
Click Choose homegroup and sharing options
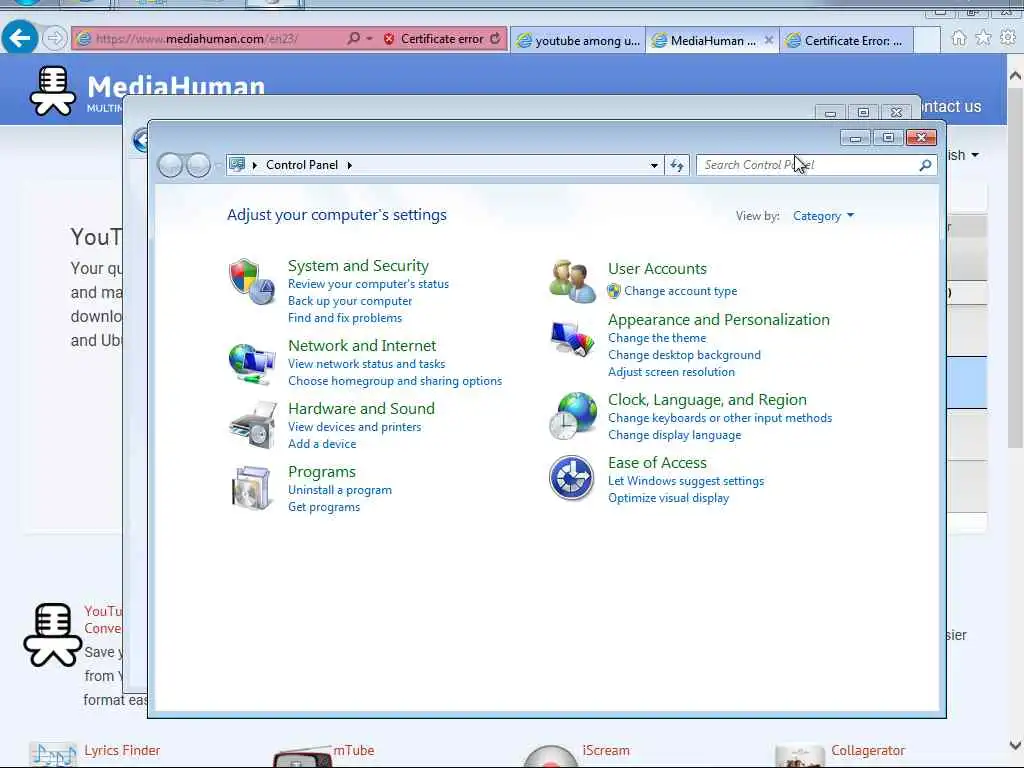pos(395,381)
